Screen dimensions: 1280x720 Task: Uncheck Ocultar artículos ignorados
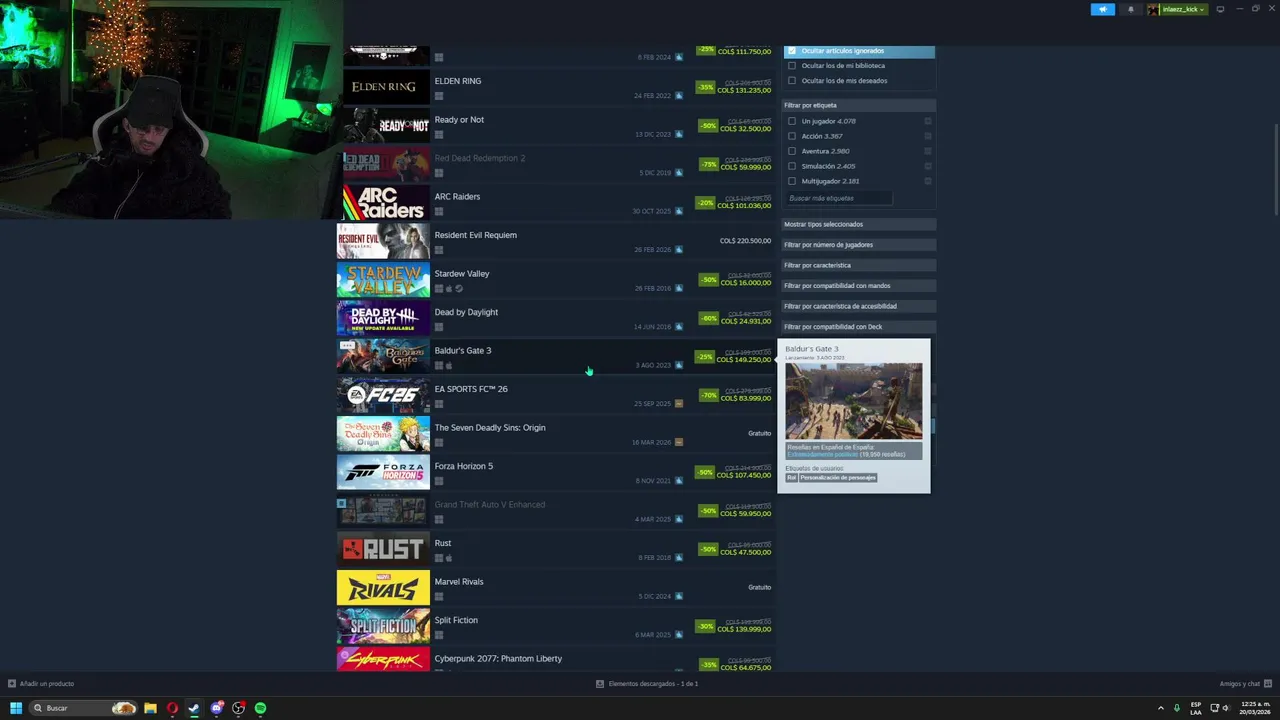point(792,51)
